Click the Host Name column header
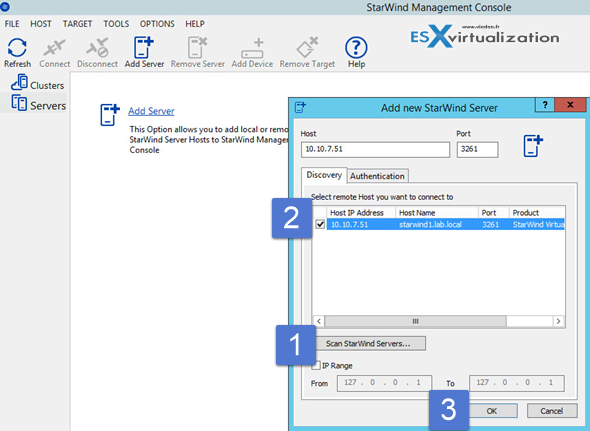Image resolution: width=590 pixels, height=431 pixels. click(436, 213)
